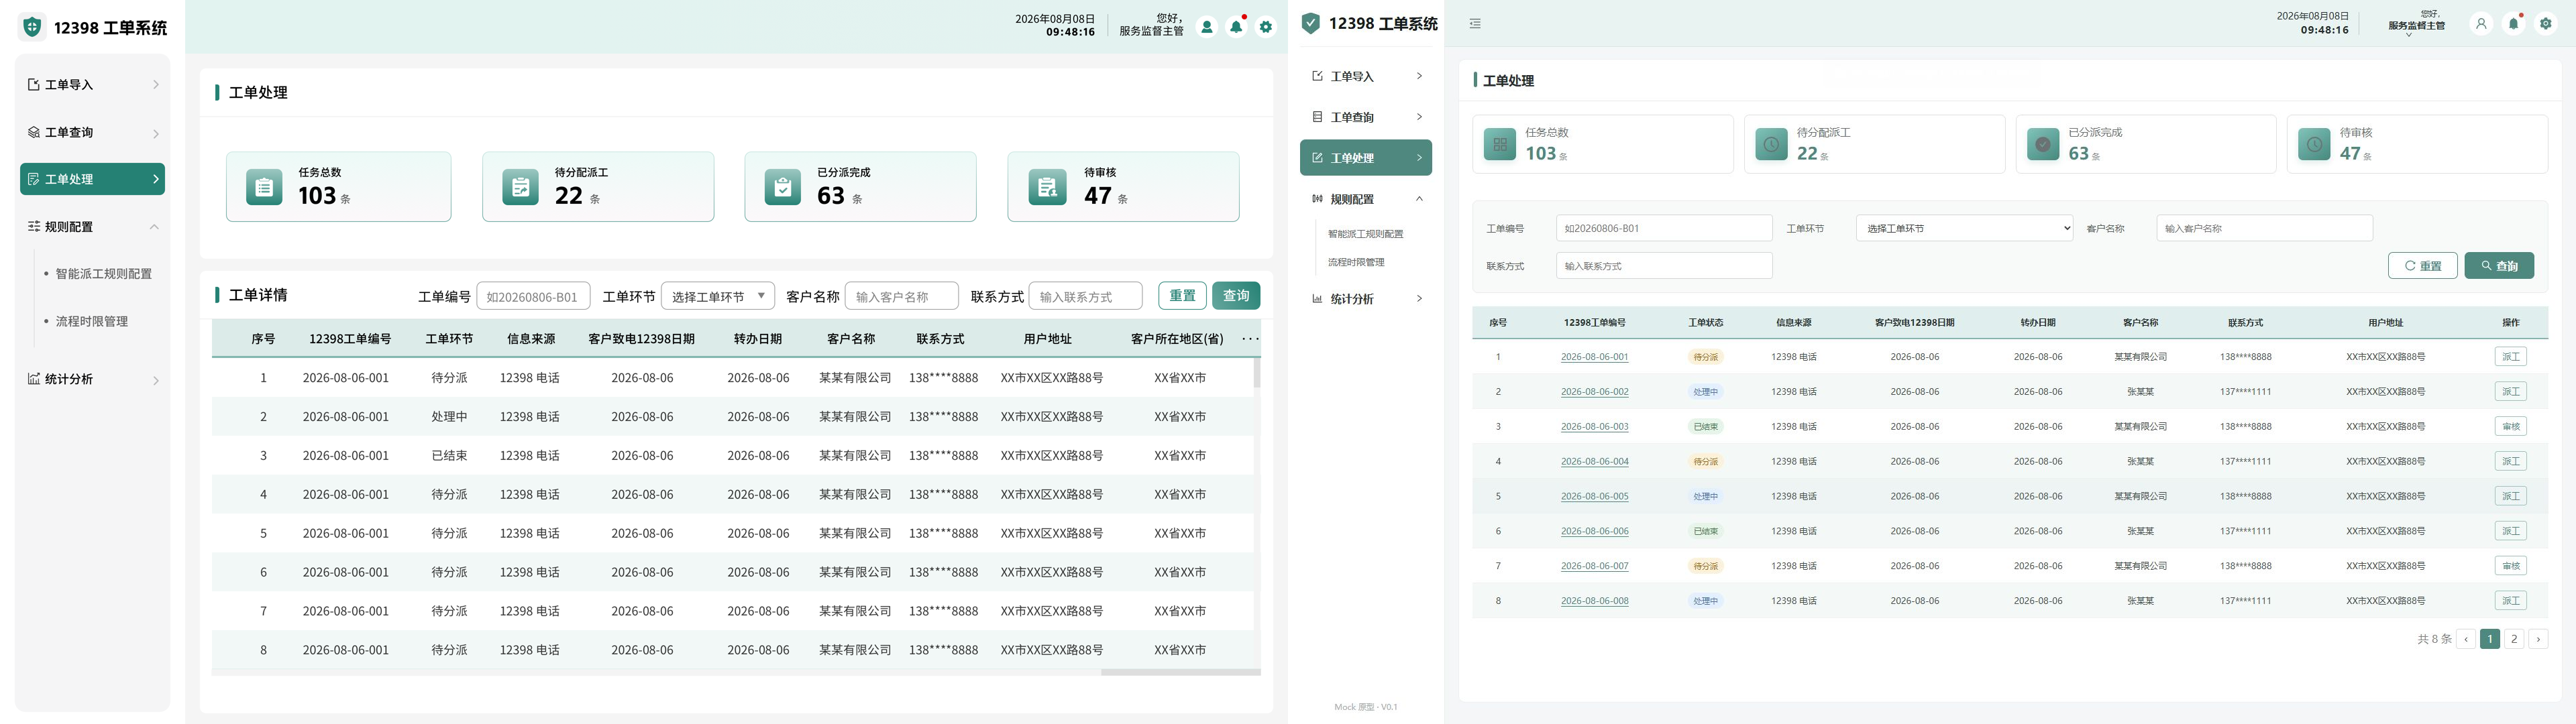Click the 待分配派工 card icon in left view

tap(520, 187)
